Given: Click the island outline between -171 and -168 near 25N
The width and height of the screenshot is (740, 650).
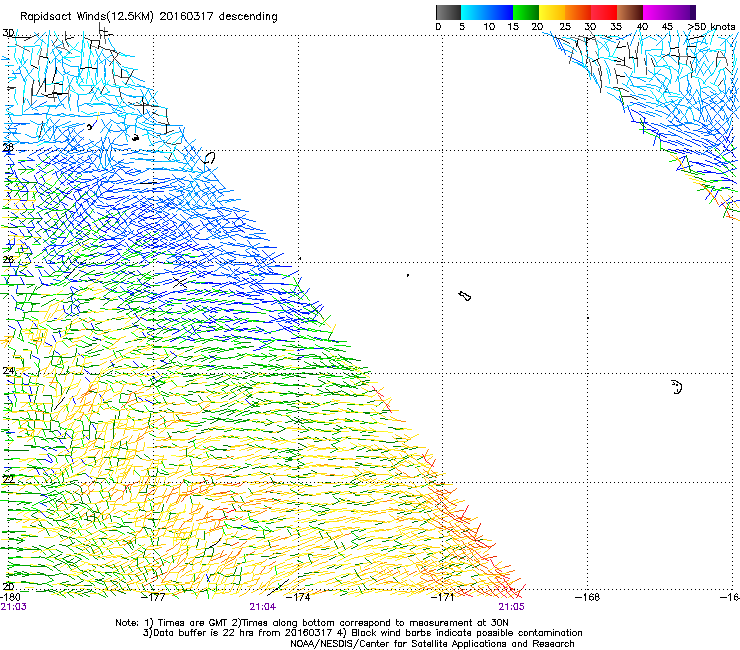Looking at the screenshot, I should point(465,296).
